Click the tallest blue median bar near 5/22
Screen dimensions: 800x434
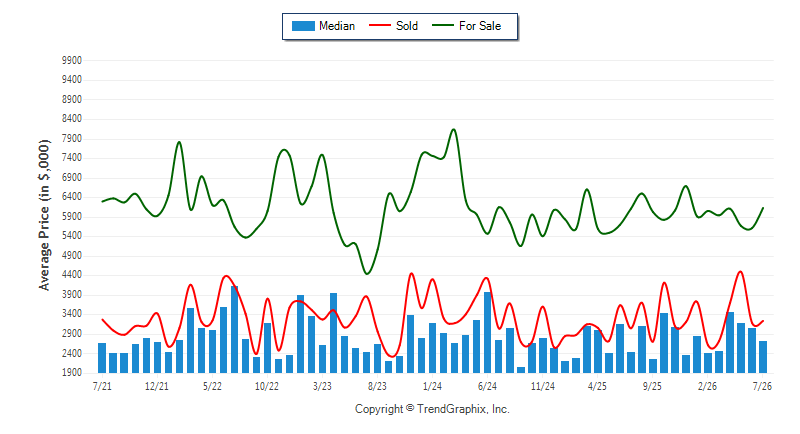pos(234,329)
